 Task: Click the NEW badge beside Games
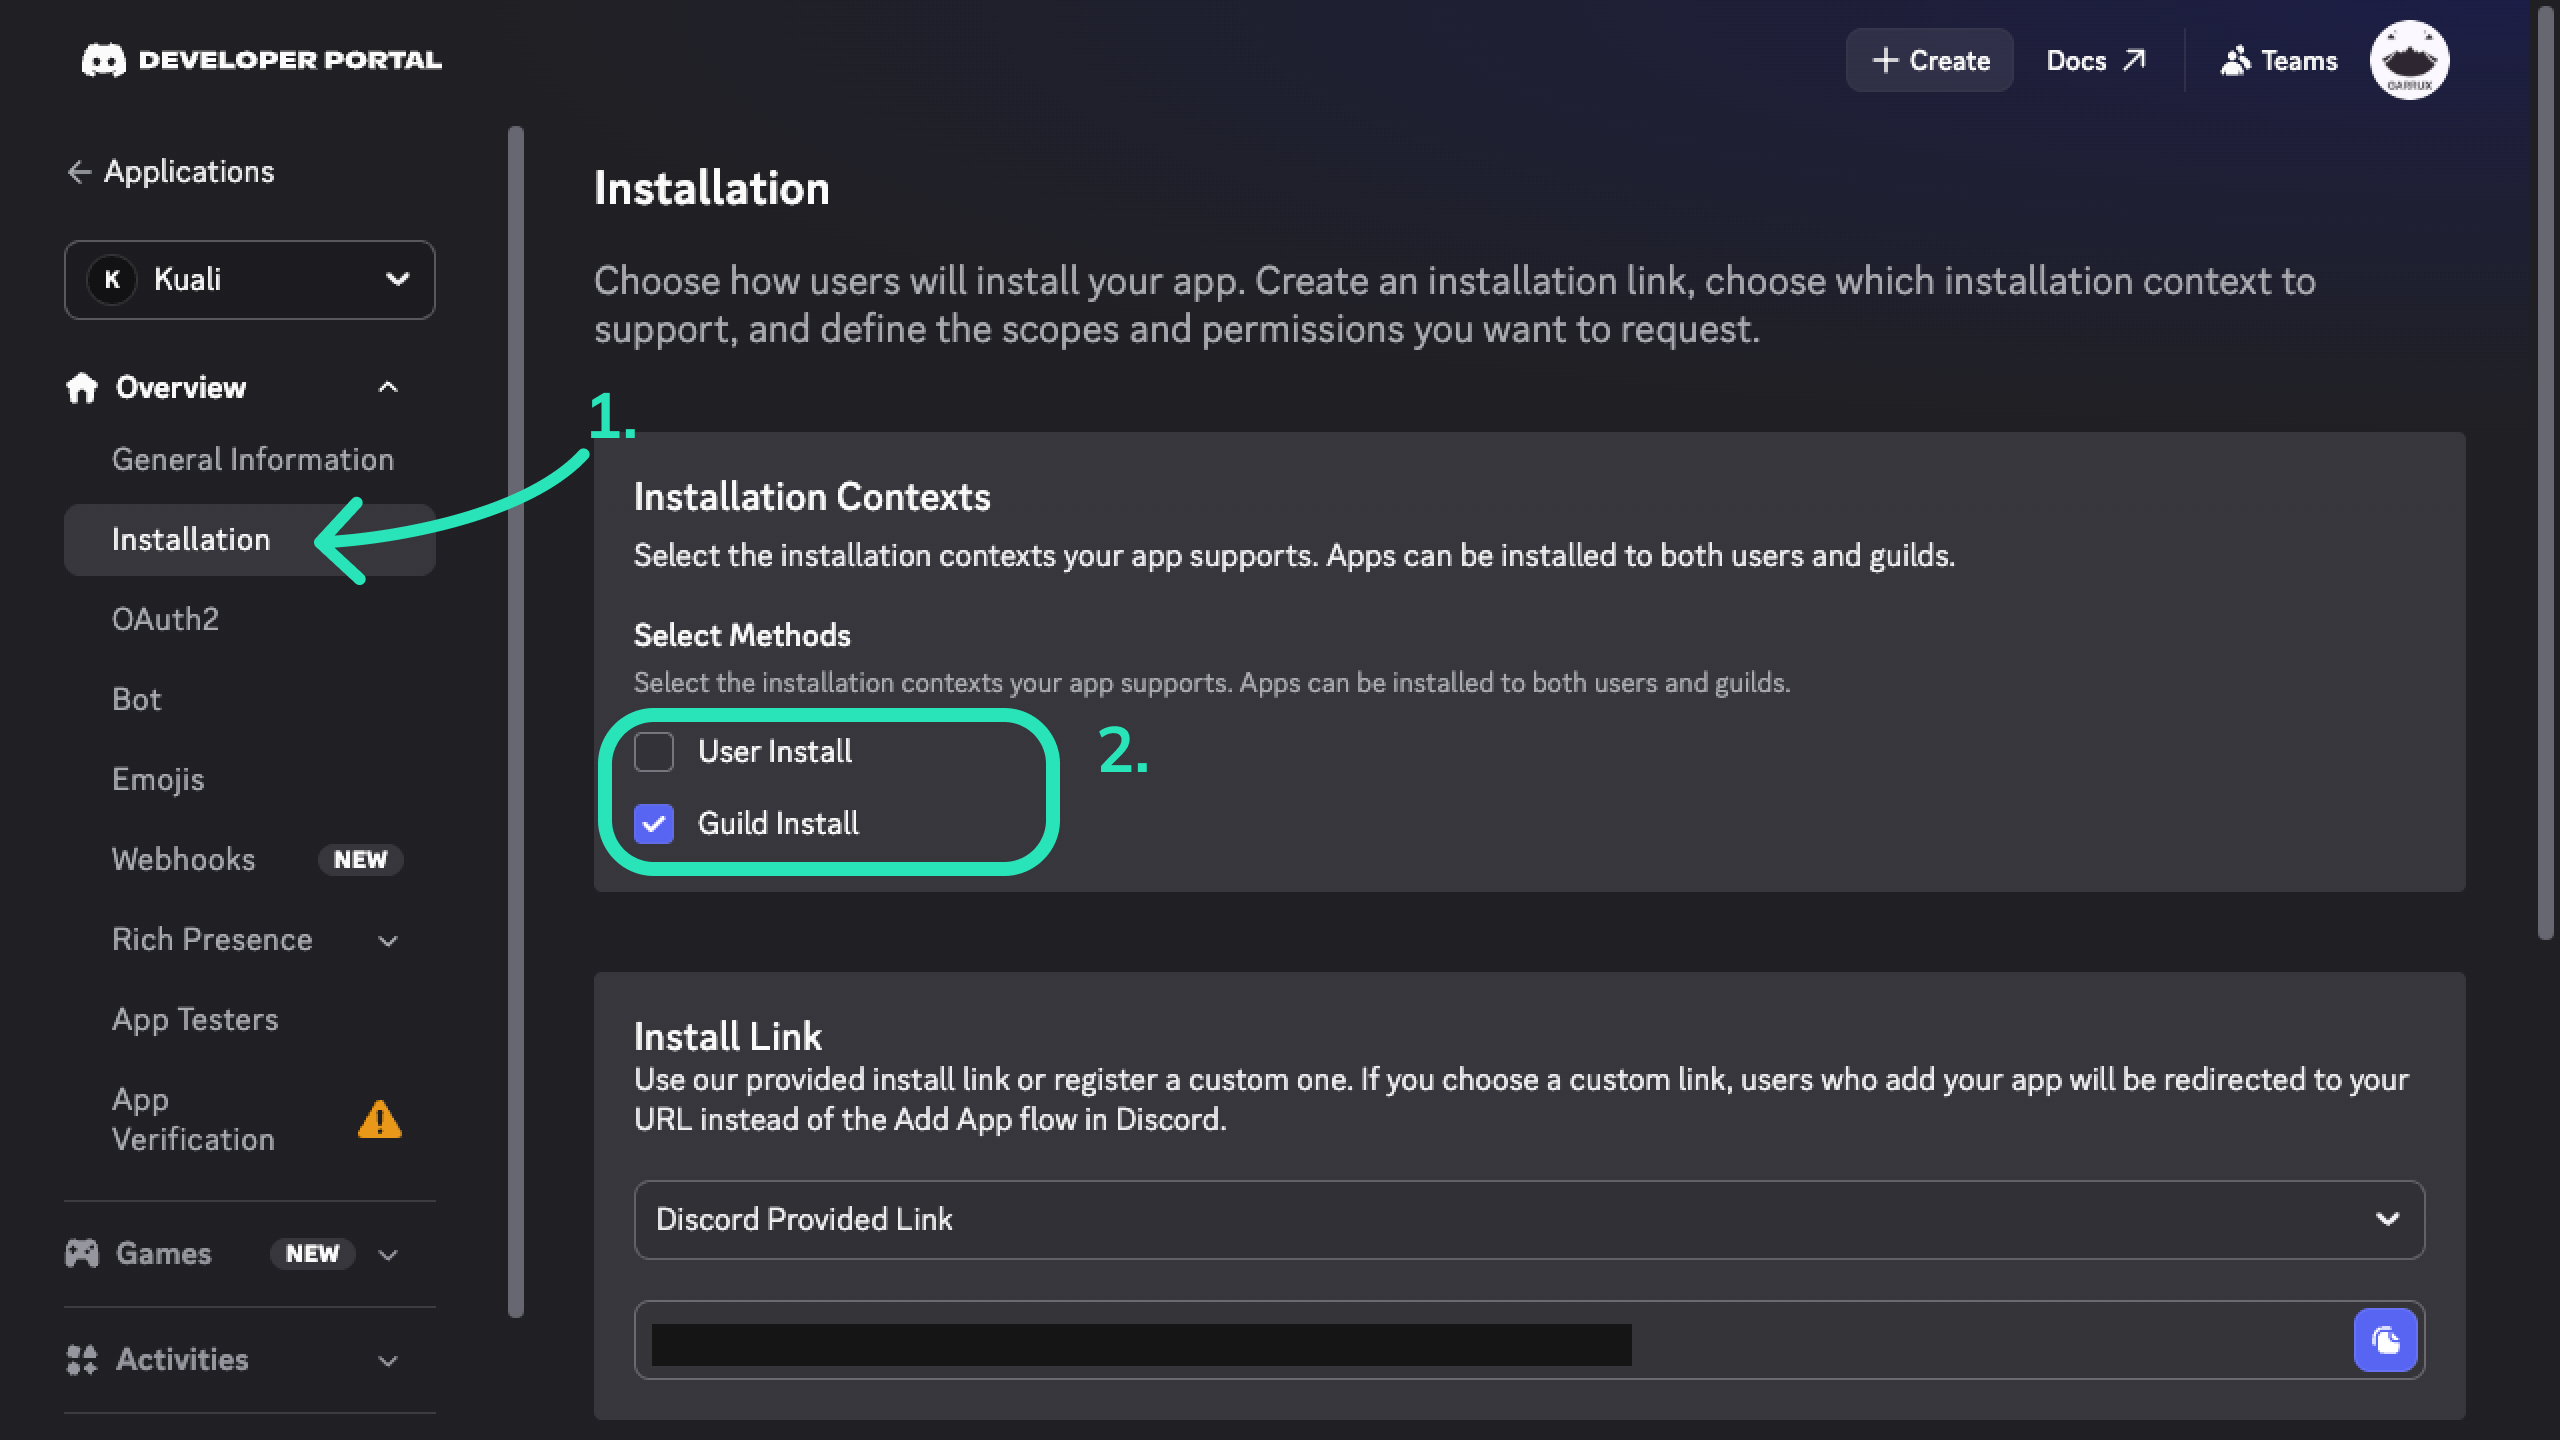pyautogui.click(x=312, y=1254)
